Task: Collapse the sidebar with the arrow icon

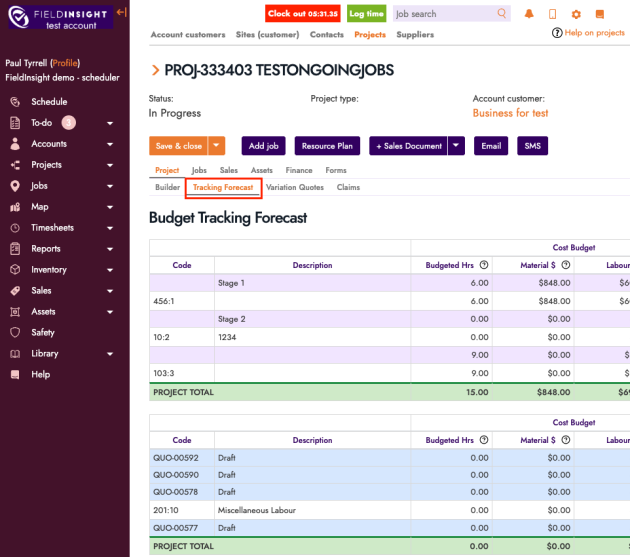Action: (x=121, y=12)
